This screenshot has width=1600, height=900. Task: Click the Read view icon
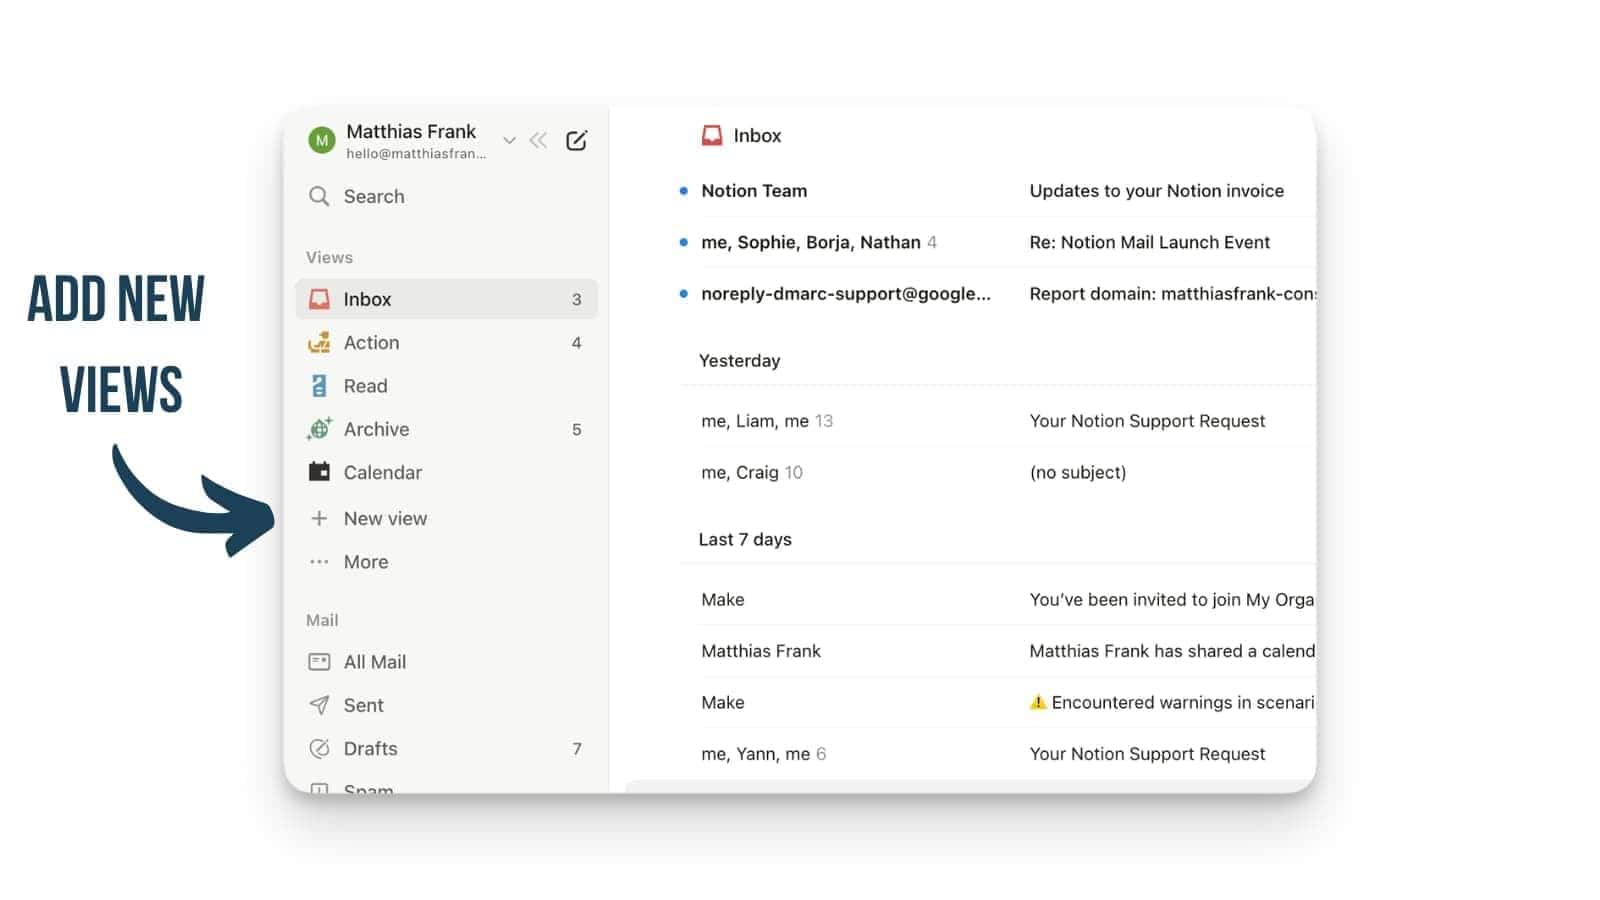pos(319,385)
